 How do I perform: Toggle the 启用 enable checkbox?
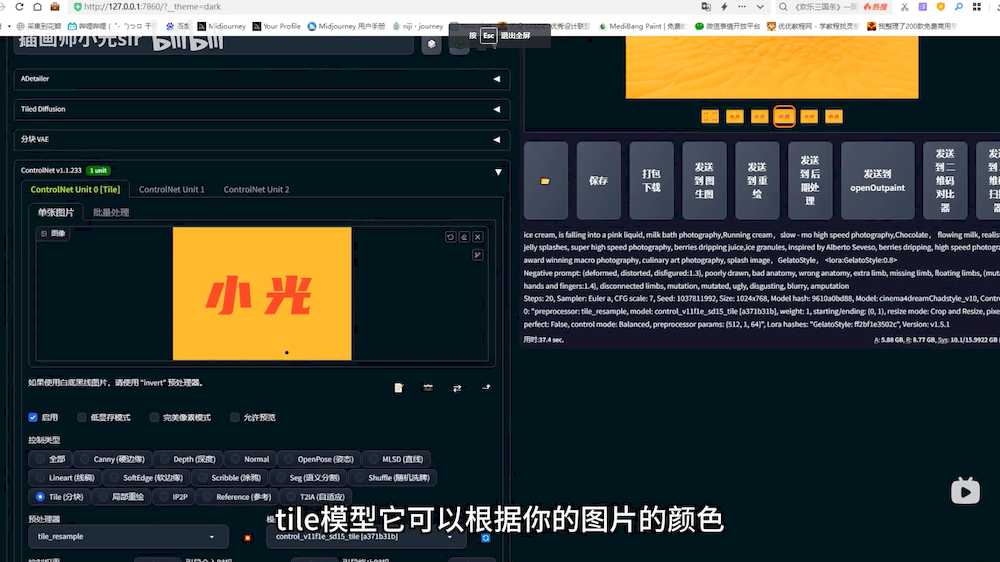(x=34, y=418)
